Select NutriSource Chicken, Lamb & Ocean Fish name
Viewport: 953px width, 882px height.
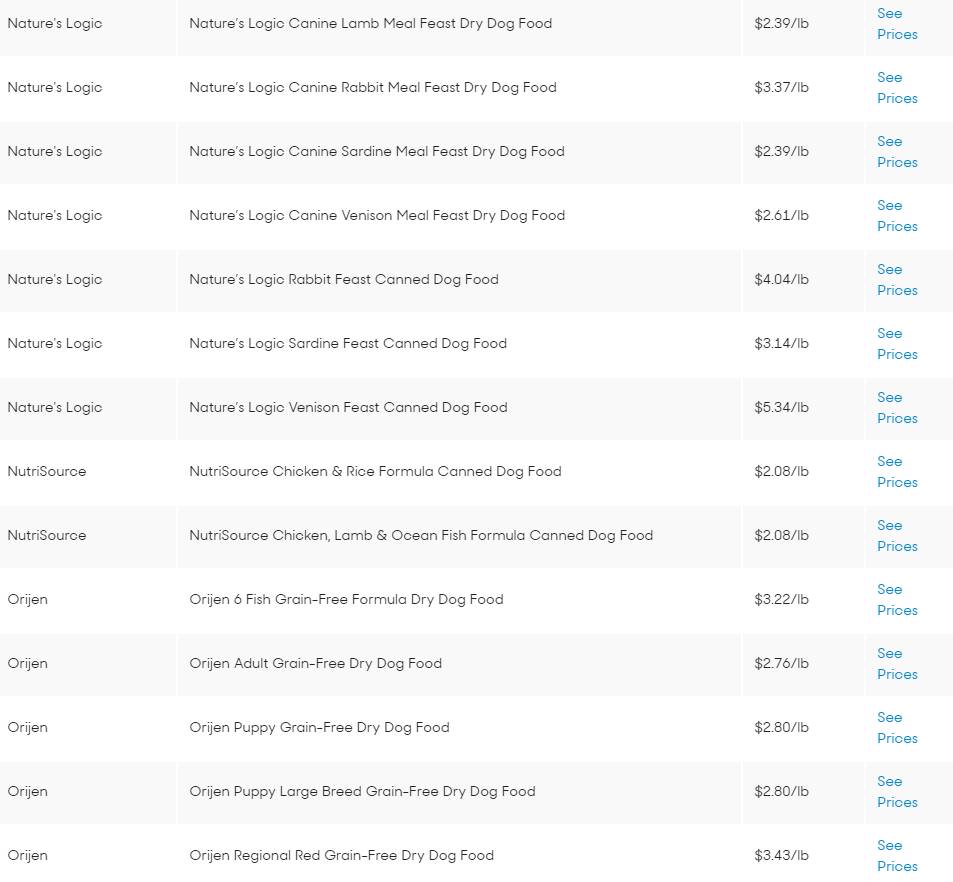(x=421, y=536)
